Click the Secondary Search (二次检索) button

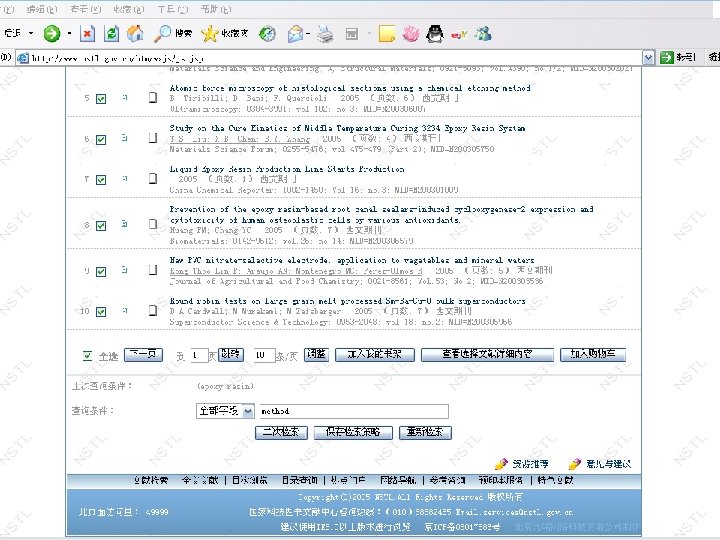click(281, 433)
